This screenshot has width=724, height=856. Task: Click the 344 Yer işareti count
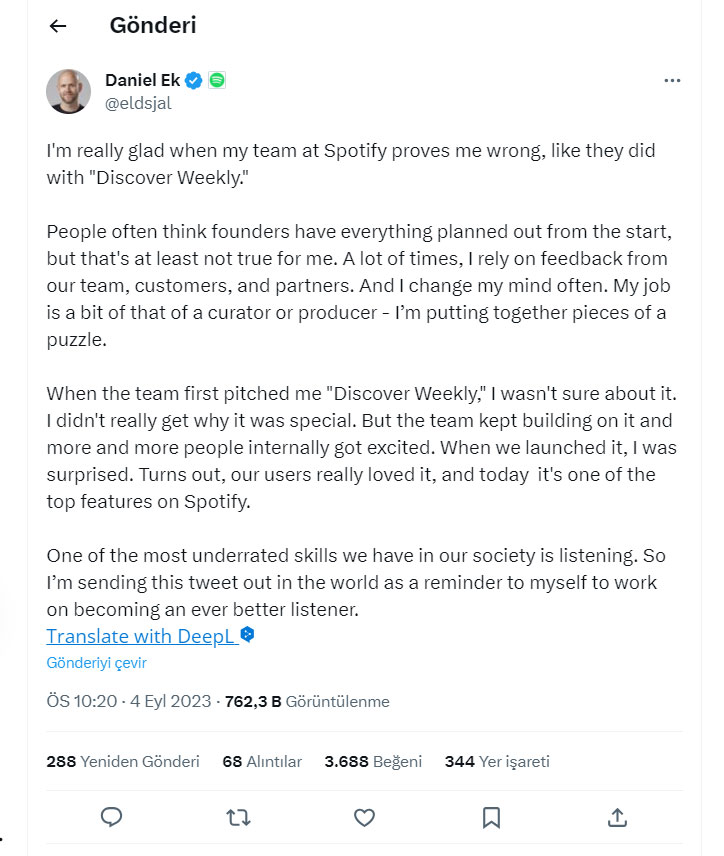pyautogui.click(x=497, y=761)
